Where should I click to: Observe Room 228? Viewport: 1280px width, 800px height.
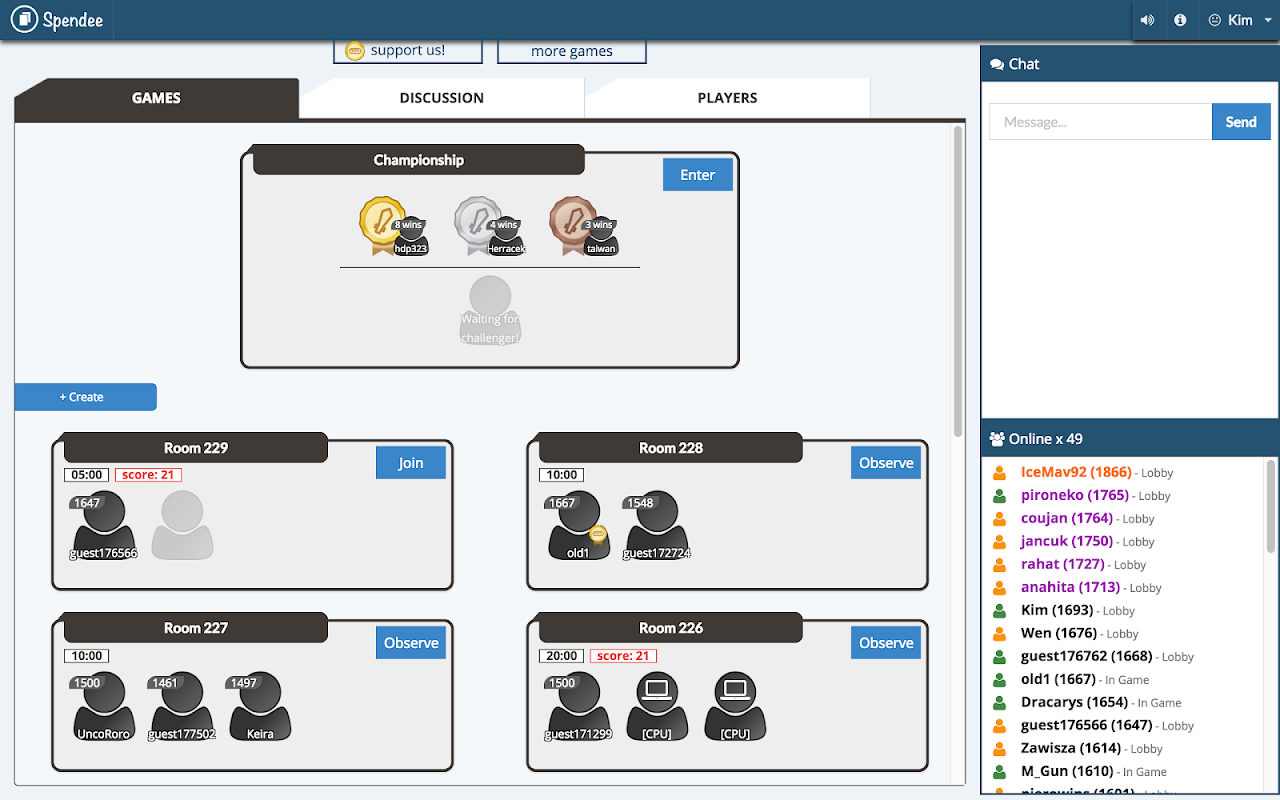coord(886,463)
